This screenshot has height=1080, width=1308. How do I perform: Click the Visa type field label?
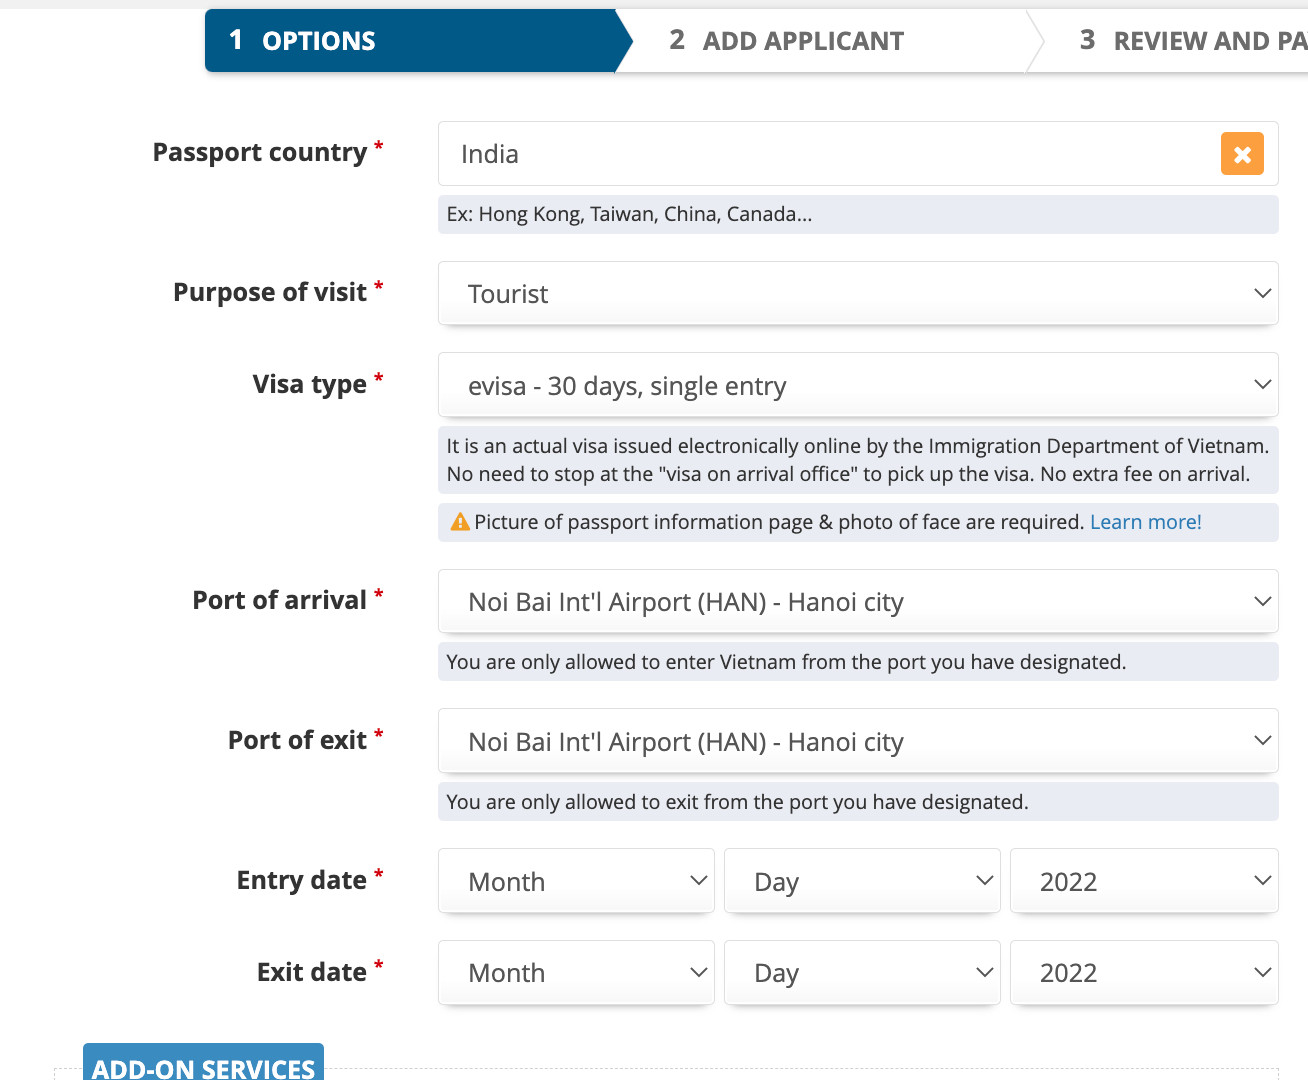coord(309,384)
